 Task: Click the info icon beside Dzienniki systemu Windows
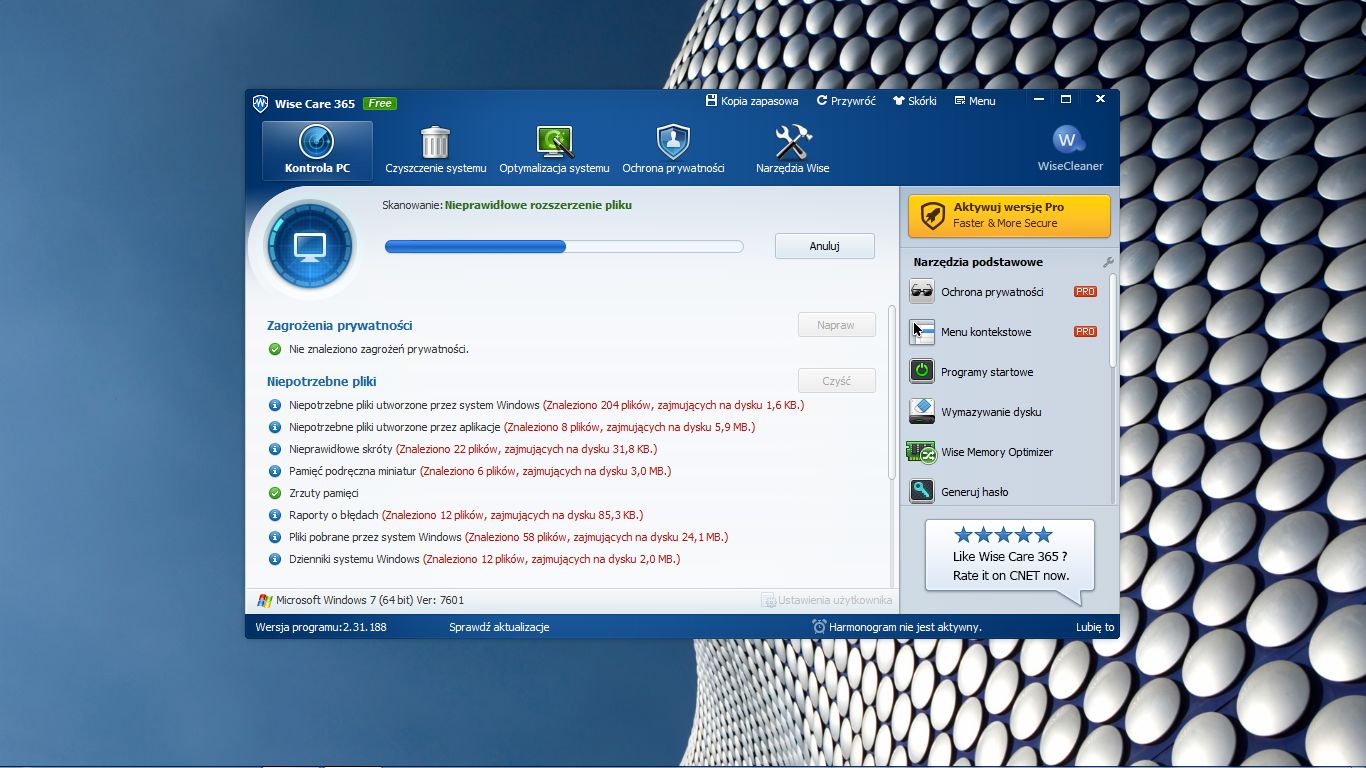pyautogui.click(x=275, y=559)
